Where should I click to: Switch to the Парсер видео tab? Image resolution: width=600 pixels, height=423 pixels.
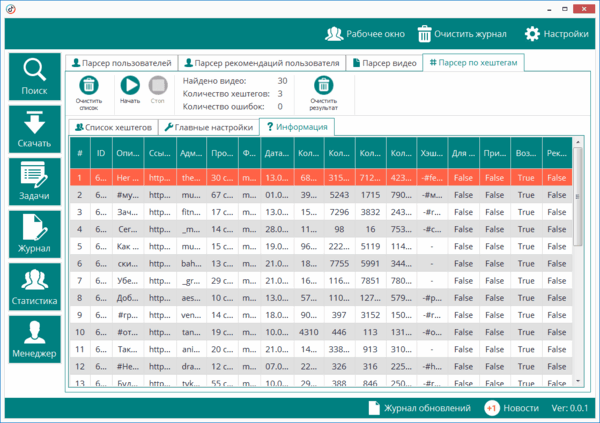coord(384,63)
